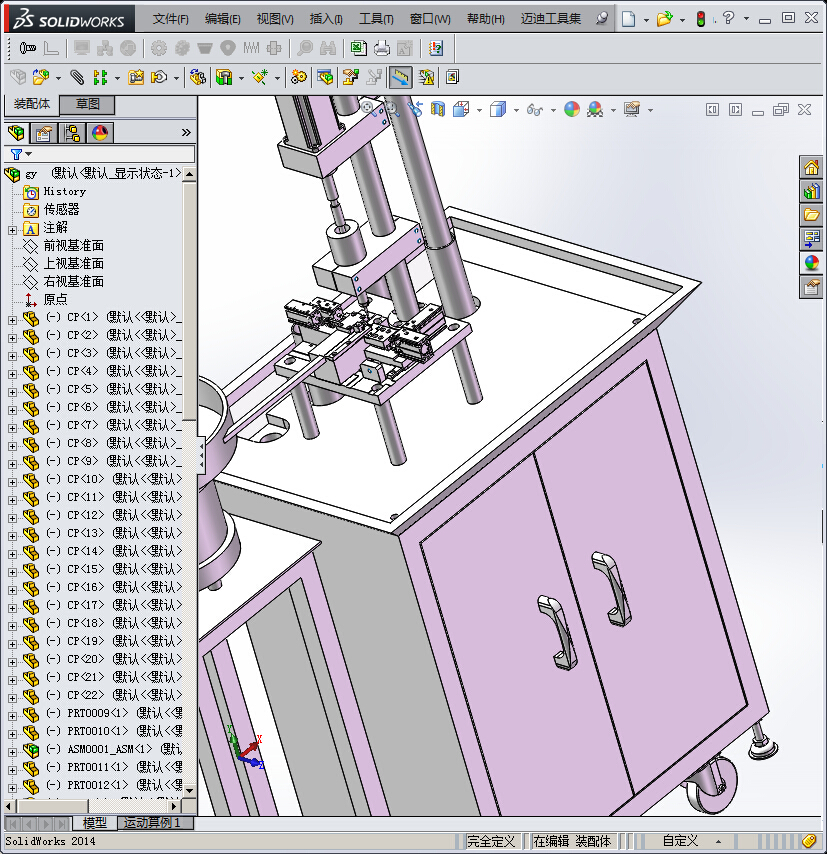827x854 pixels.
Task: Click the Show Hidden Components icon
Action: tap(198, 77)
